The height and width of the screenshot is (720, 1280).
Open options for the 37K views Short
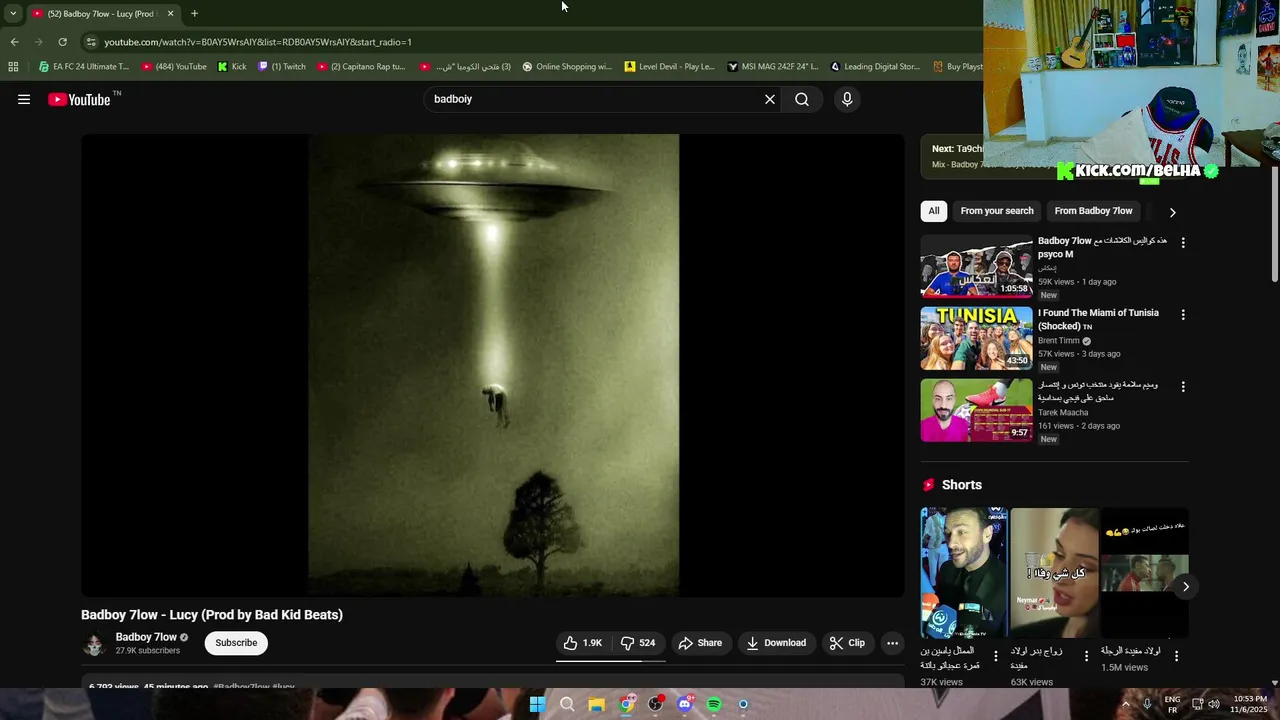pos(995,657)
